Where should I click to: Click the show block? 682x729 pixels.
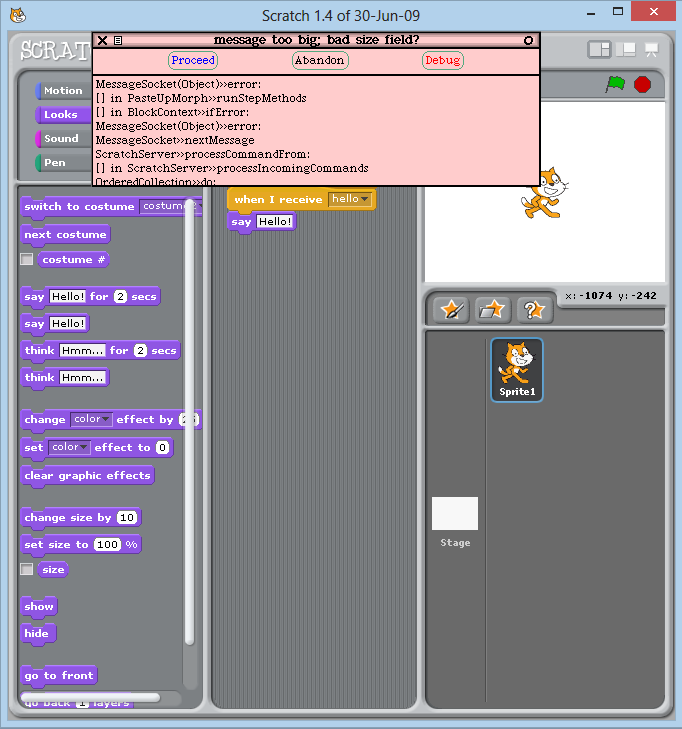click(39, 607)
